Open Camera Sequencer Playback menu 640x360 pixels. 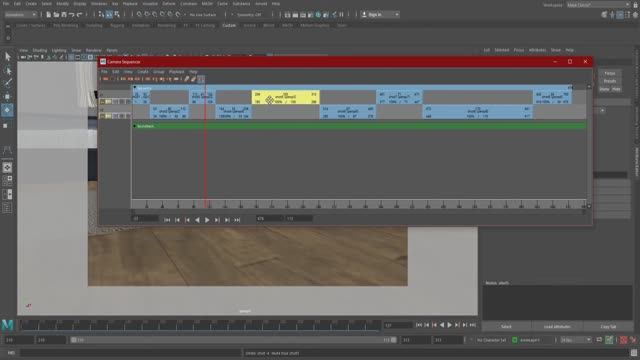177,72
